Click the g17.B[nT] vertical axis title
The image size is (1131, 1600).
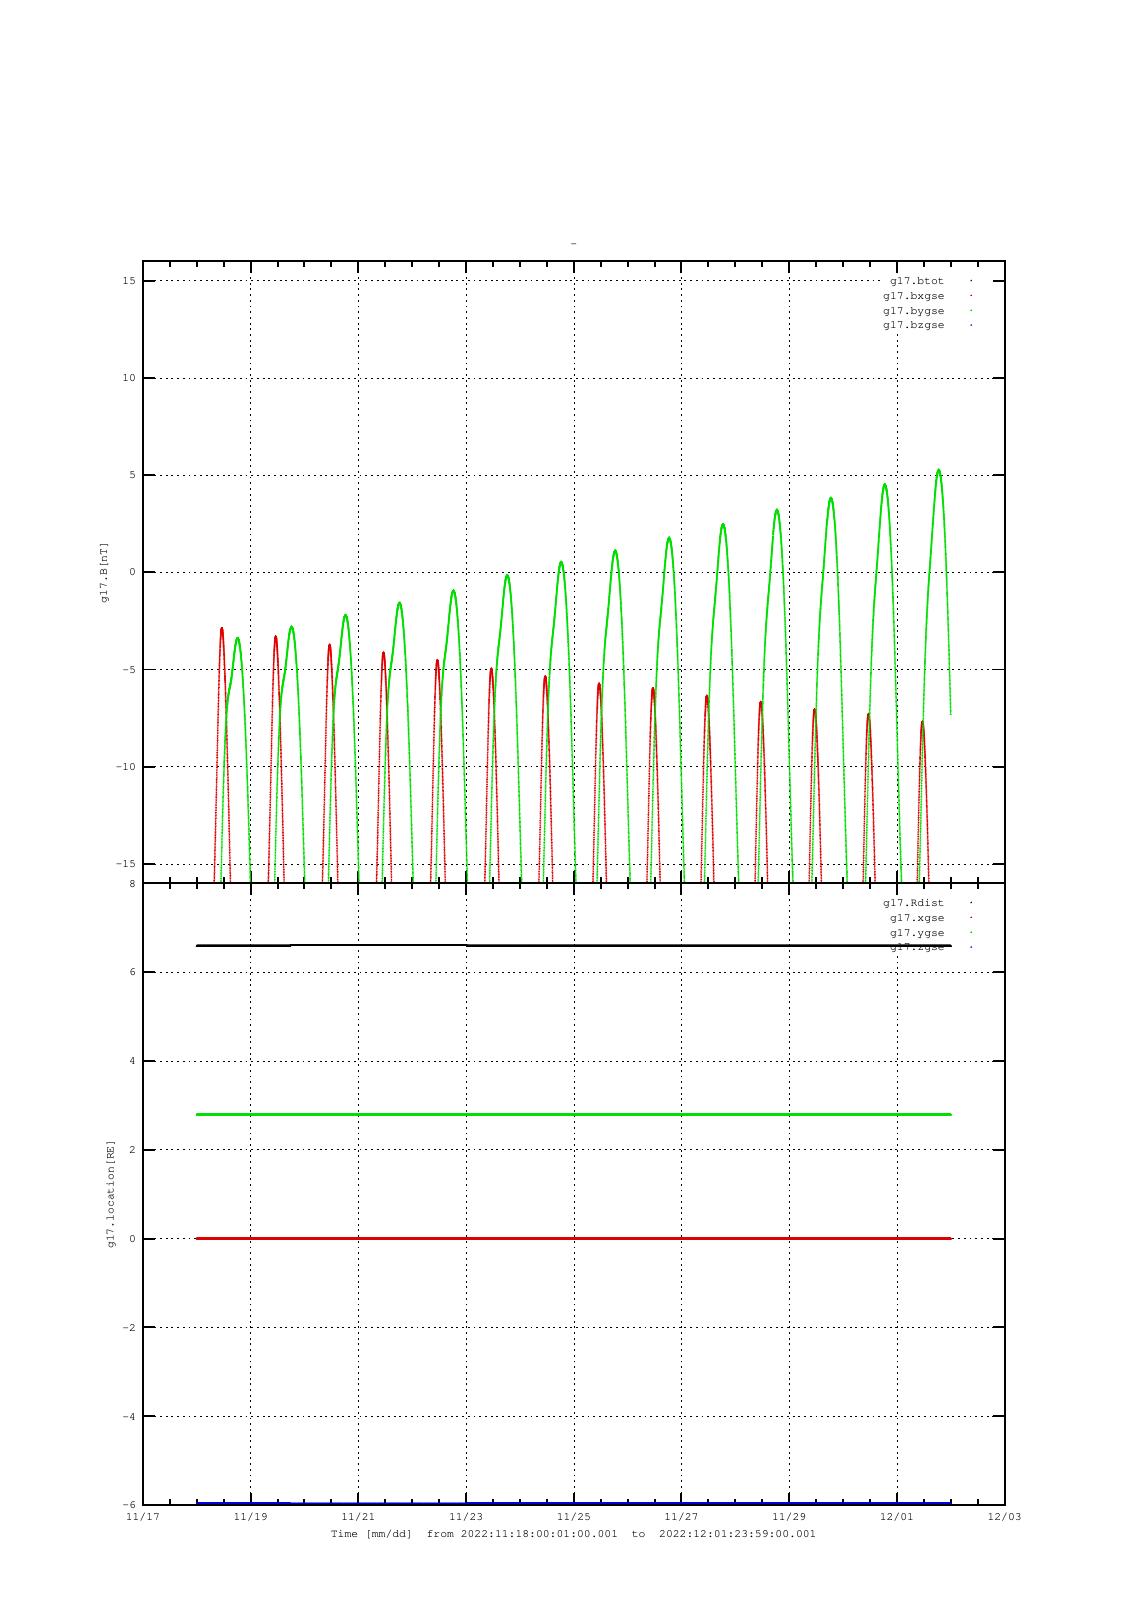coord(104,572)
